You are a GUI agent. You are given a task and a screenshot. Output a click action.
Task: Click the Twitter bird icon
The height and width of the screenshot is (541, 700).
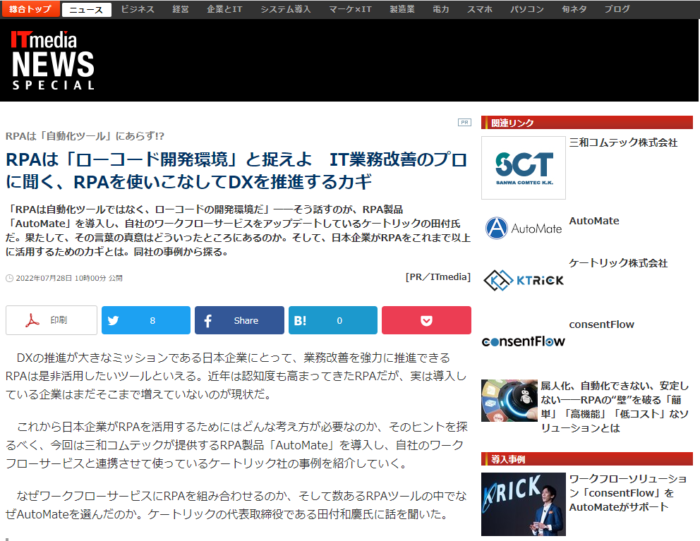[x=113, y=320]
